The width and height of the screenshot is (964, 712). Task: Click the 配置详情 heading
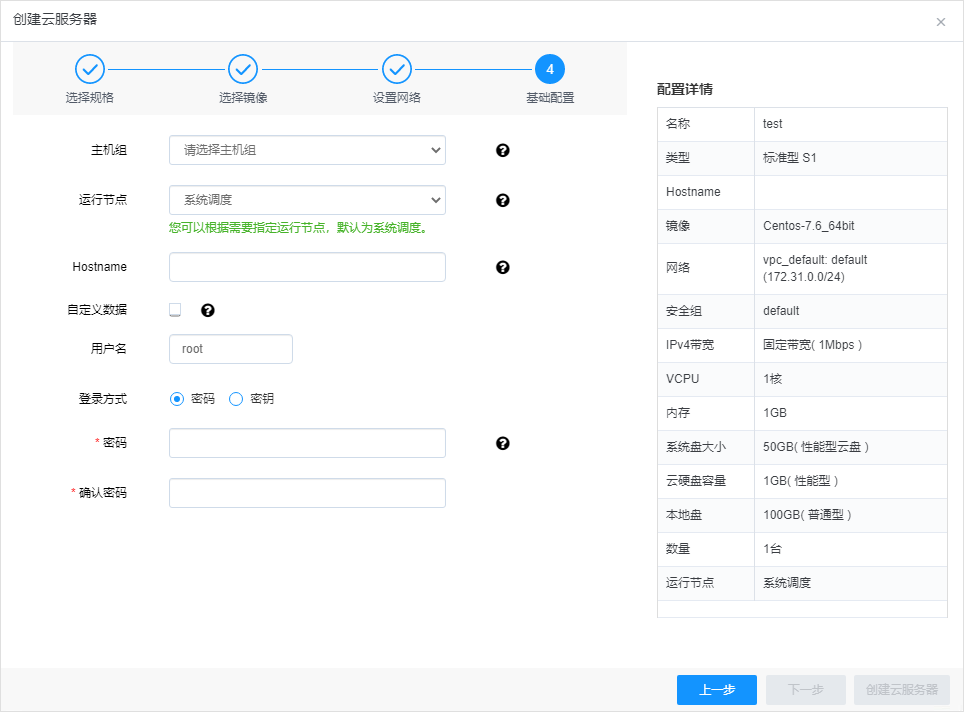click(684, 89)
